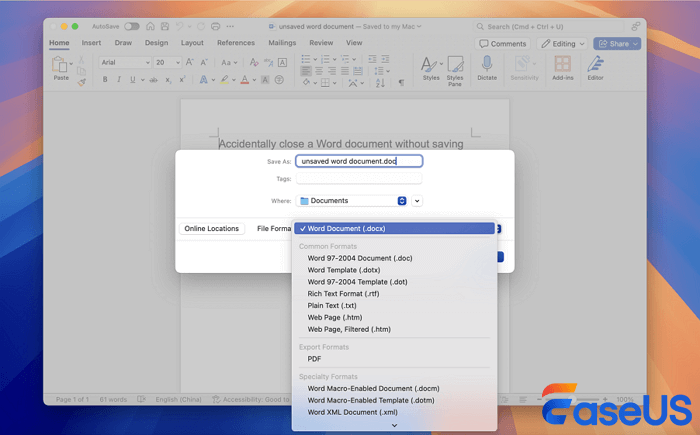This screenshot has width=700, height=435.
Task: Open the Home icon in title bar
Action: pyautogui.click(x=150, y=26)
